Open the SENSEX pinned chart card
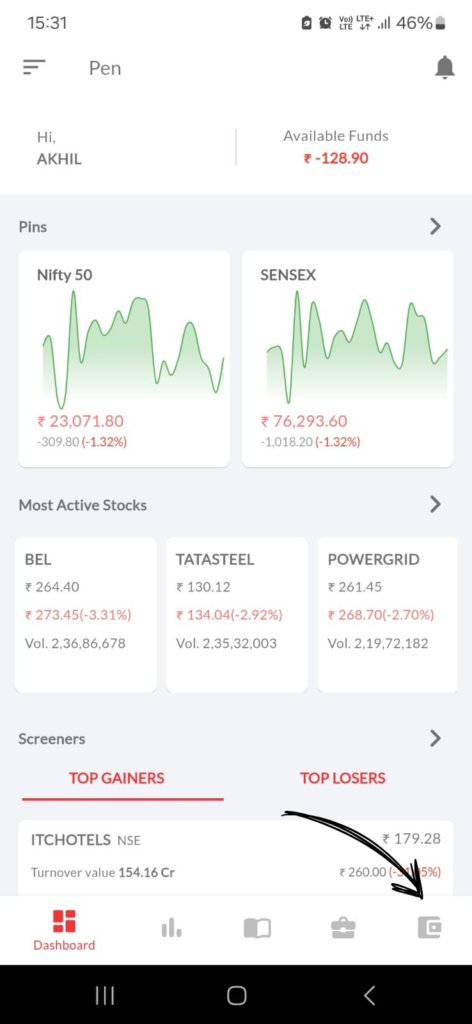Screen dimensions: 472x1024 coord(348,359)
